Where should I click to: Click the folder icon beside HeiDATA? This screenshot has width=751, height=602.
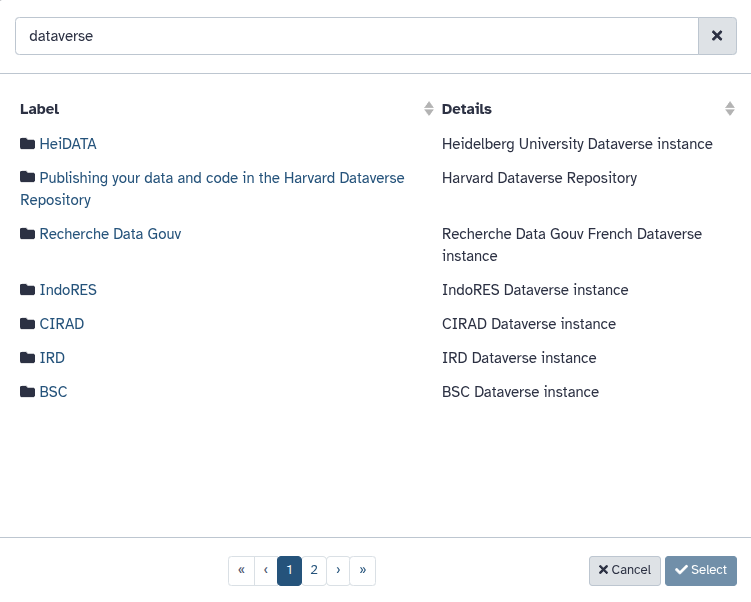click(27, 144)
